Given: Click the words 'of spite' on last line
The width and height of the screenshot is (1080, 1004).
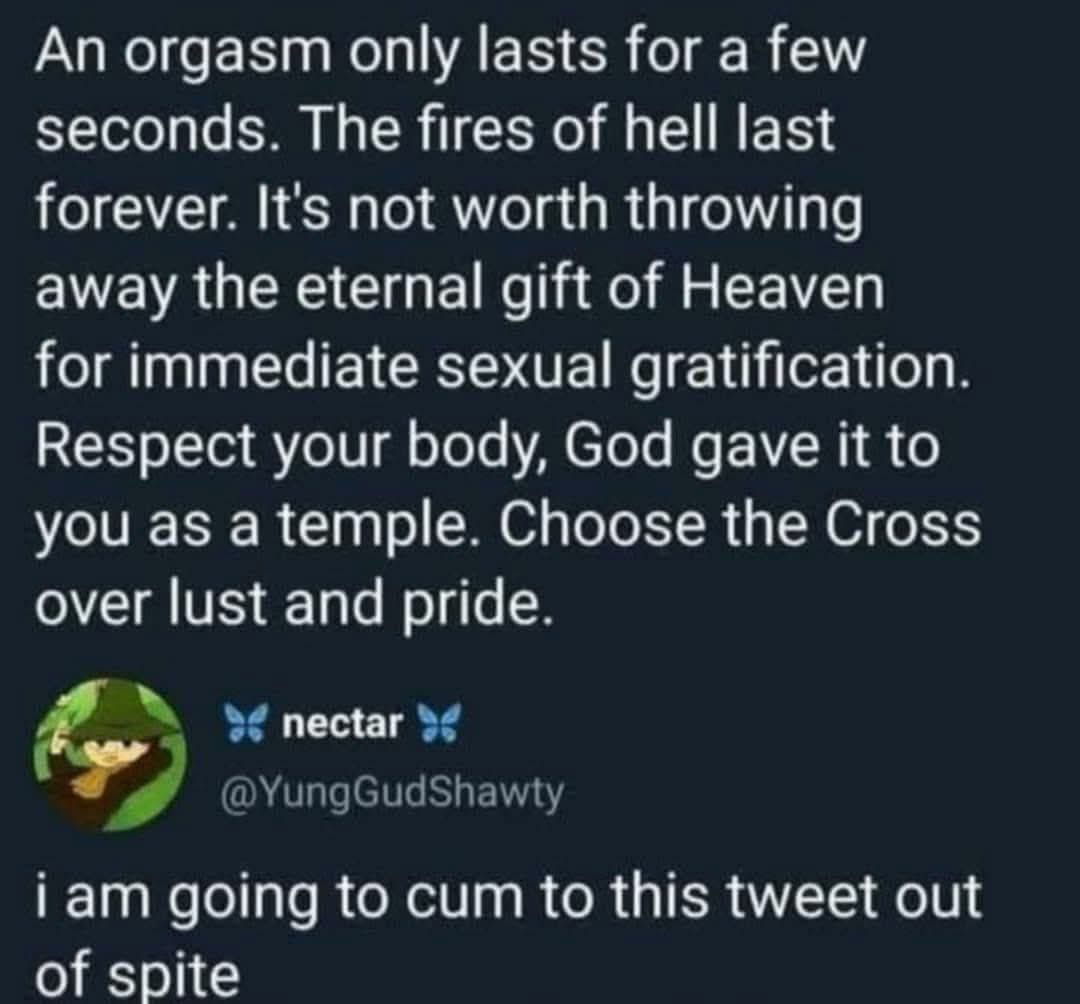Looking at the screenshot, I should 138,974.
